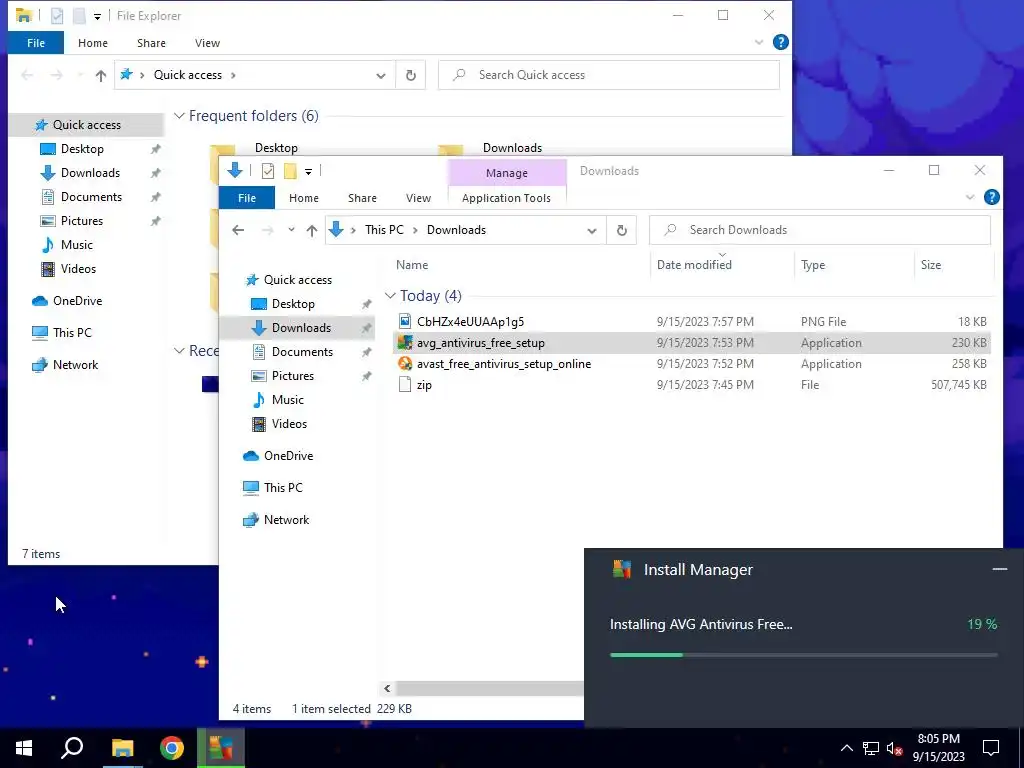Open Music in Downloads window sidebar
The width and height of the screenshot is (1024, 768).
click(x=287, y=400)
